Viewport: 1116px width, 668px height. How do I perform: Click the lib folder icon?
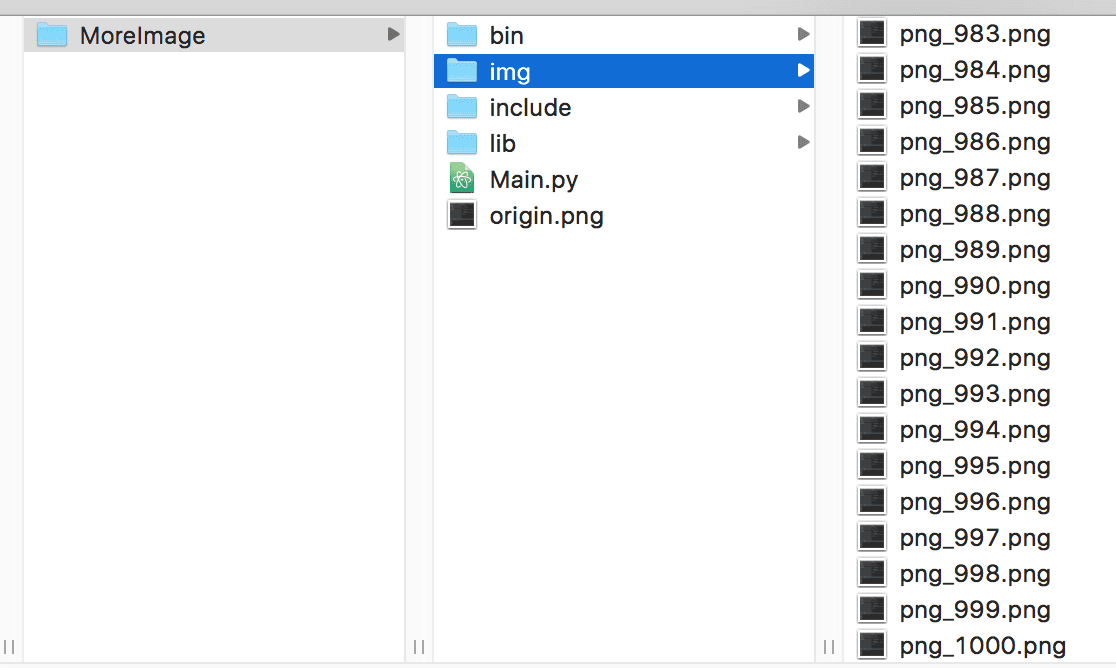[462, 143]
